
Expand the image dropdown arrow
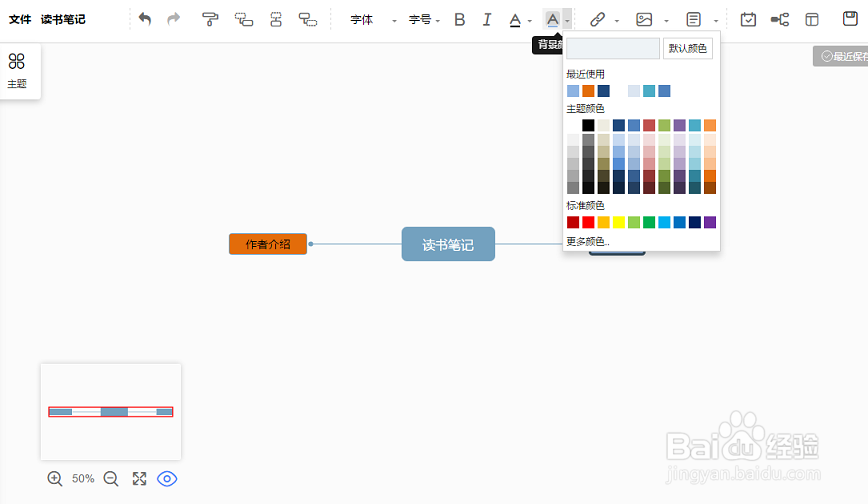point(666,21)
